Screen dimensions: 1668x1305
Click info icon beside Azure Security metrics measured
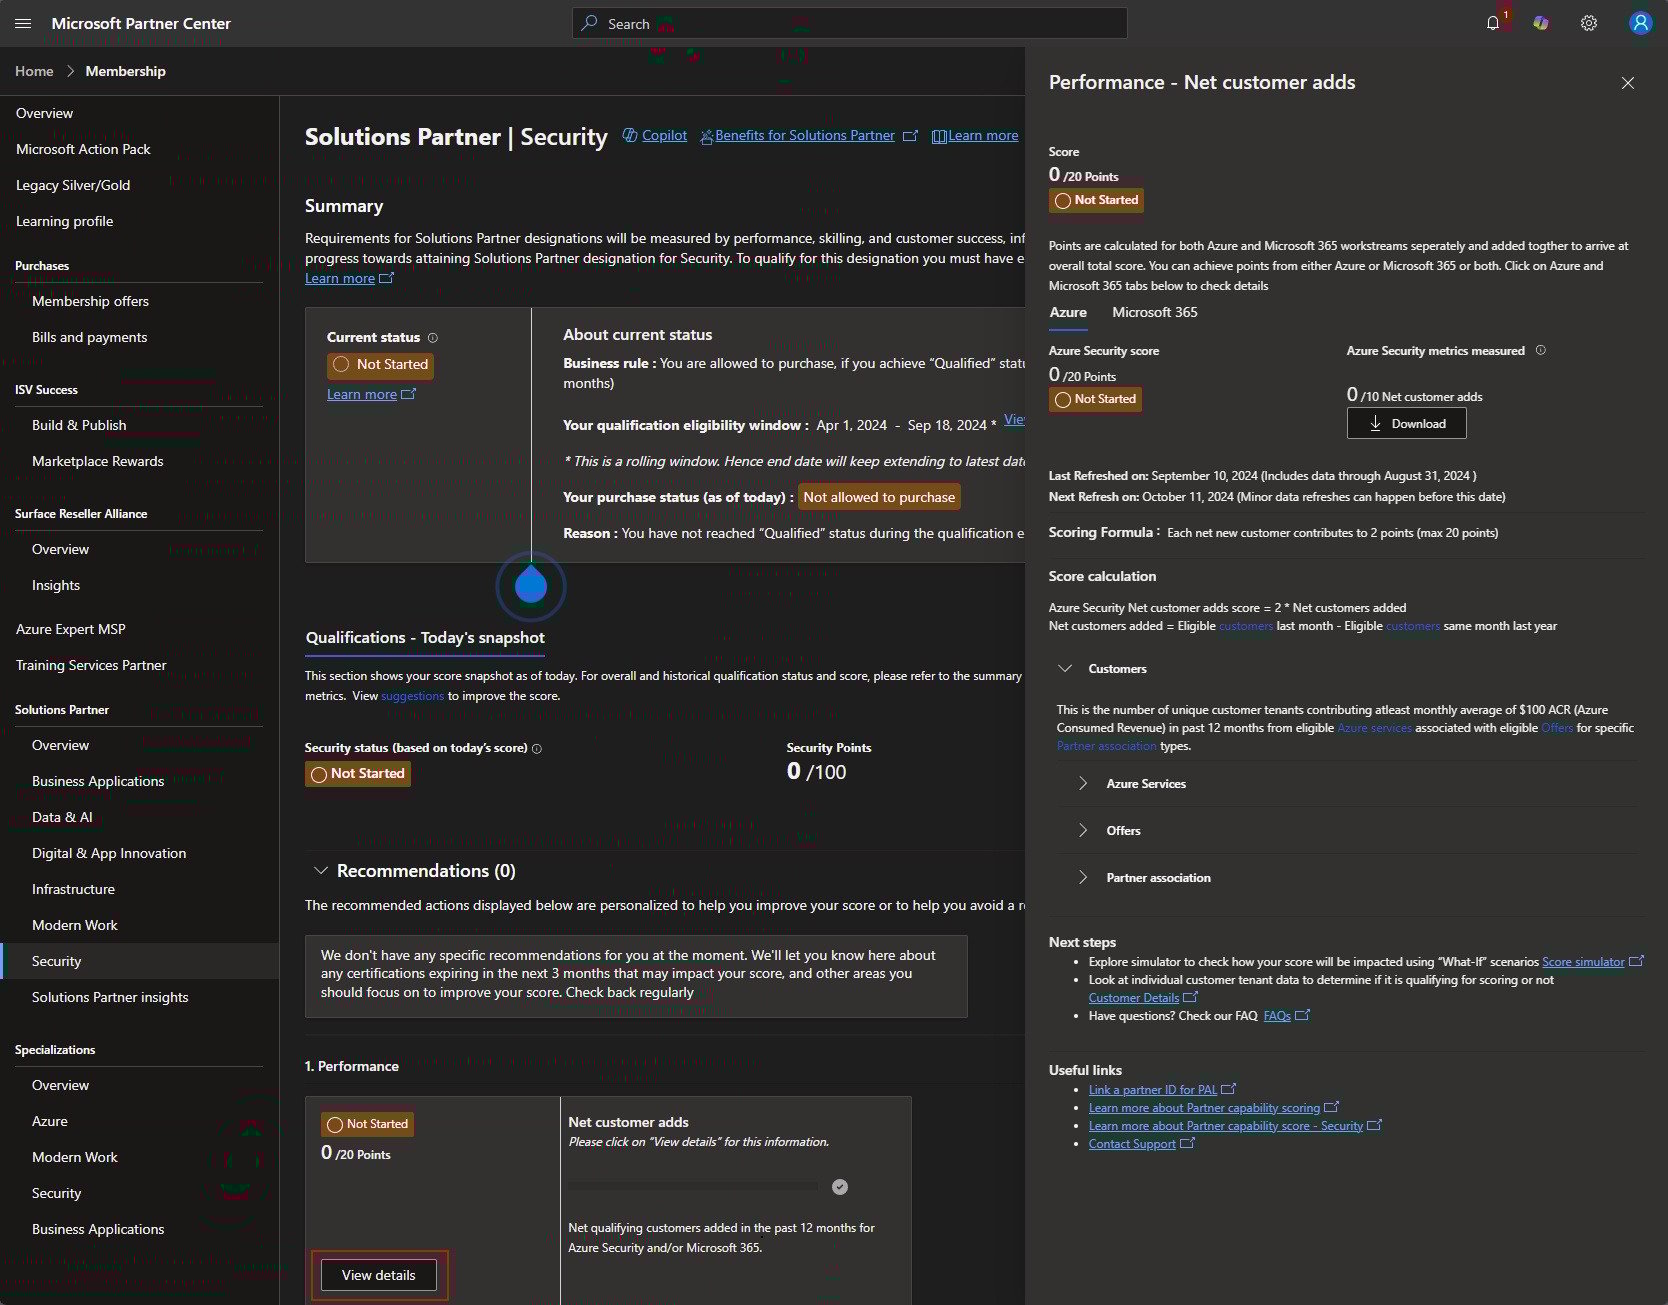coord(1541,350)
